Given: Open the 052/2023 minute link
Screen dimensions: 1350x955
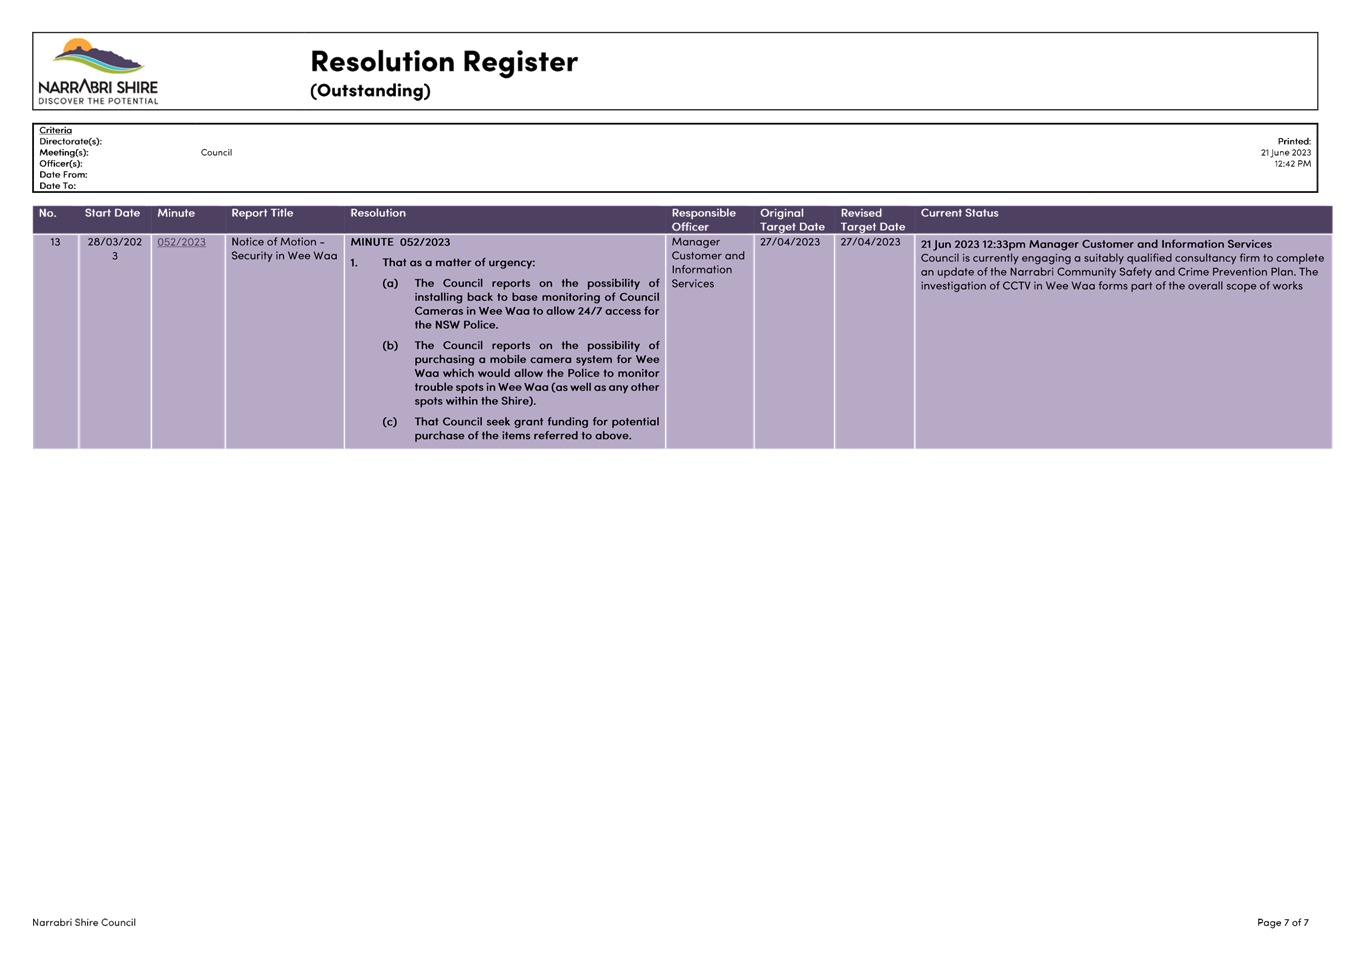Looking at the screenshot, I should (181, 242).
